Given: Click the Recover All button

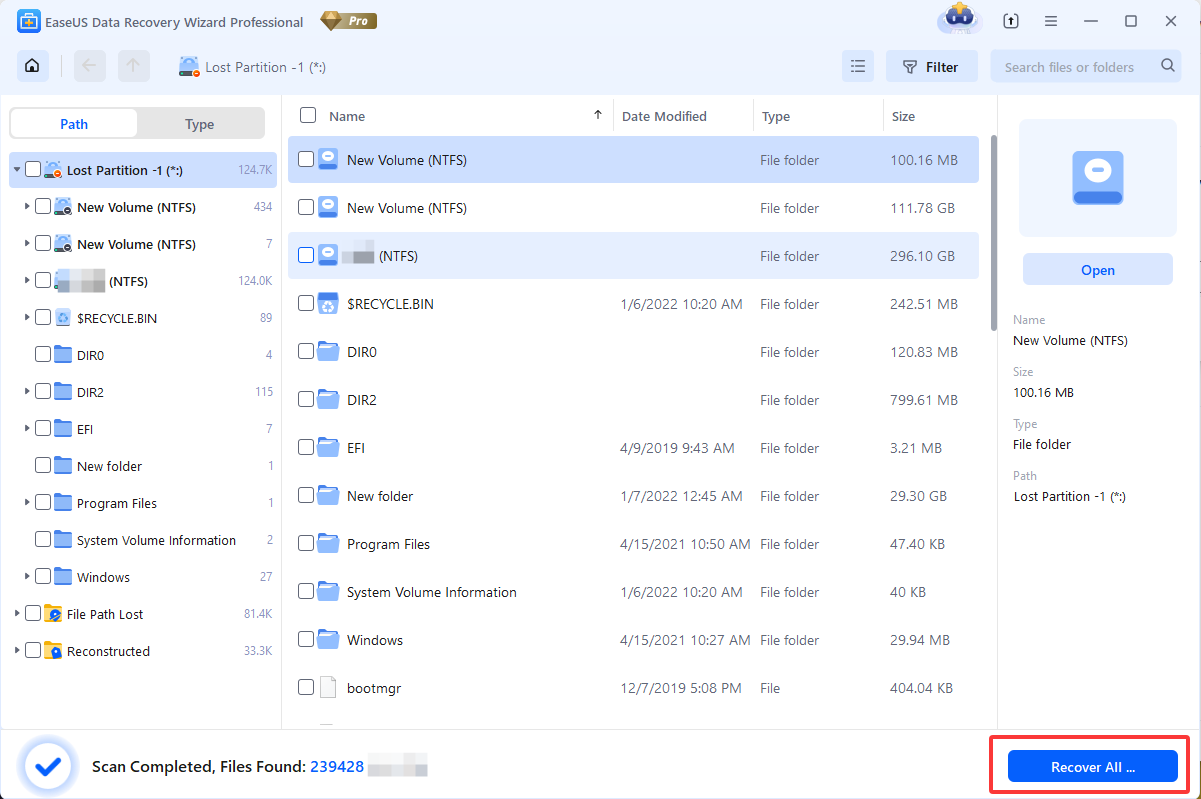Looking at the screenshot, I should click(1092, 767).
